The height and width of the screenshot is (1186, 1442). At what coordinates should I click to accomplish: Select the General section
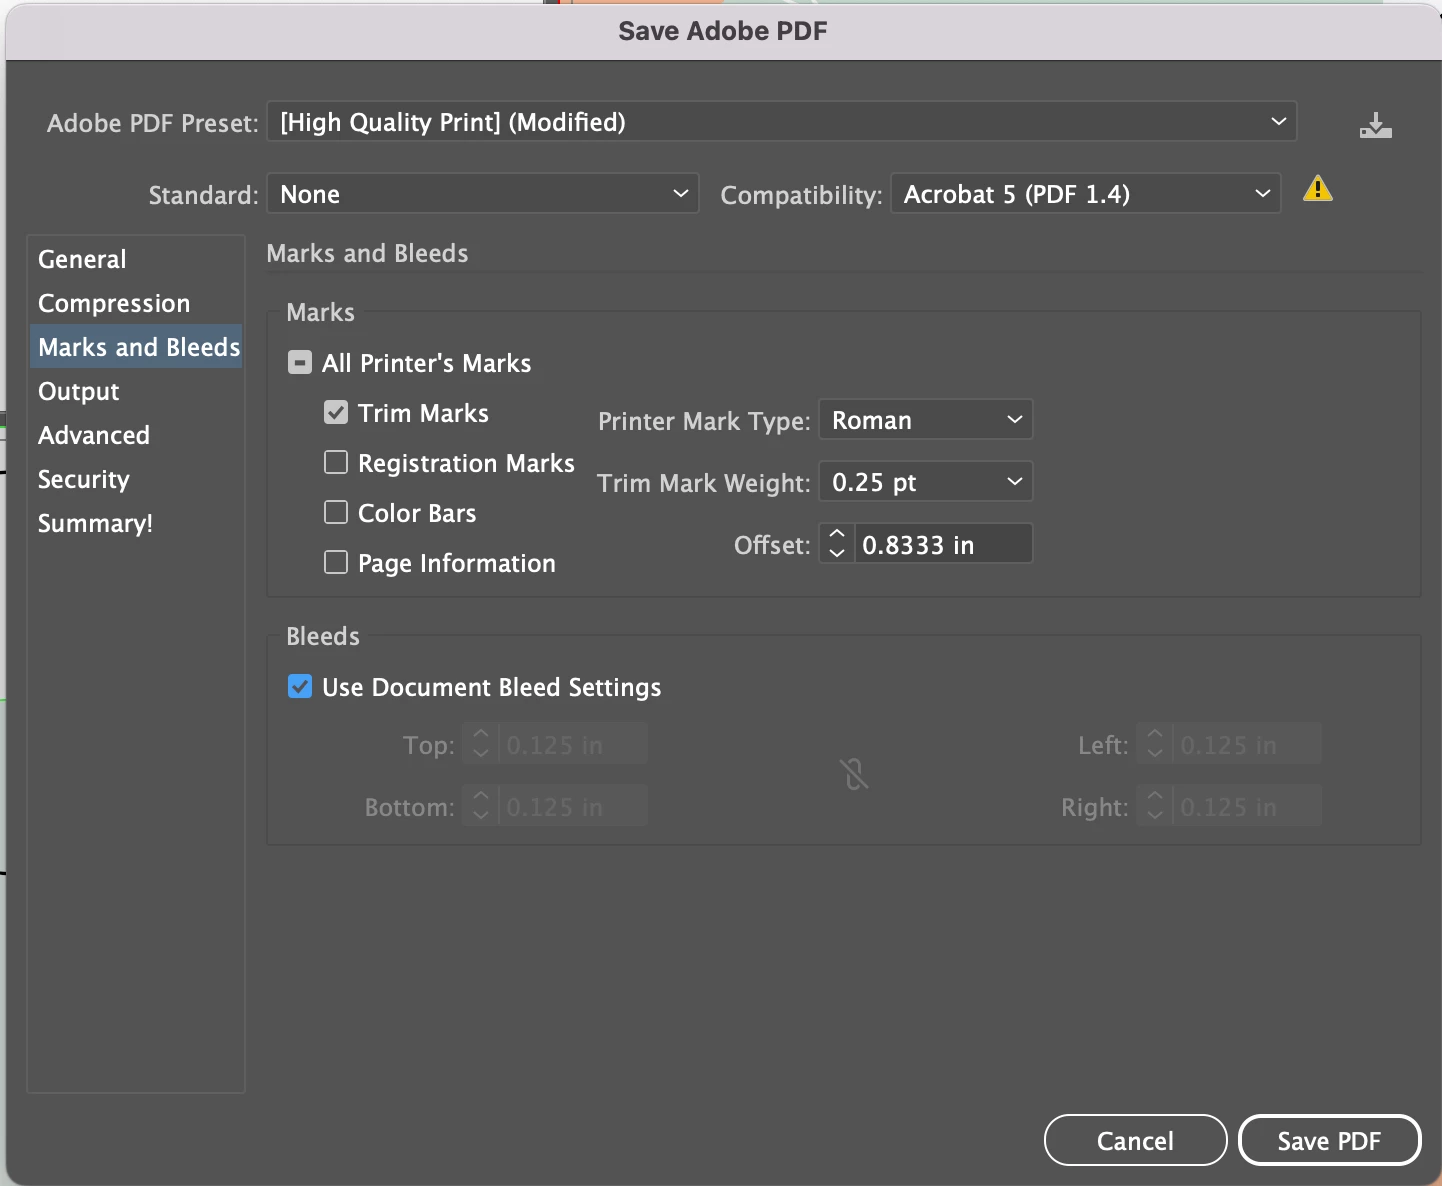[136, 259]
